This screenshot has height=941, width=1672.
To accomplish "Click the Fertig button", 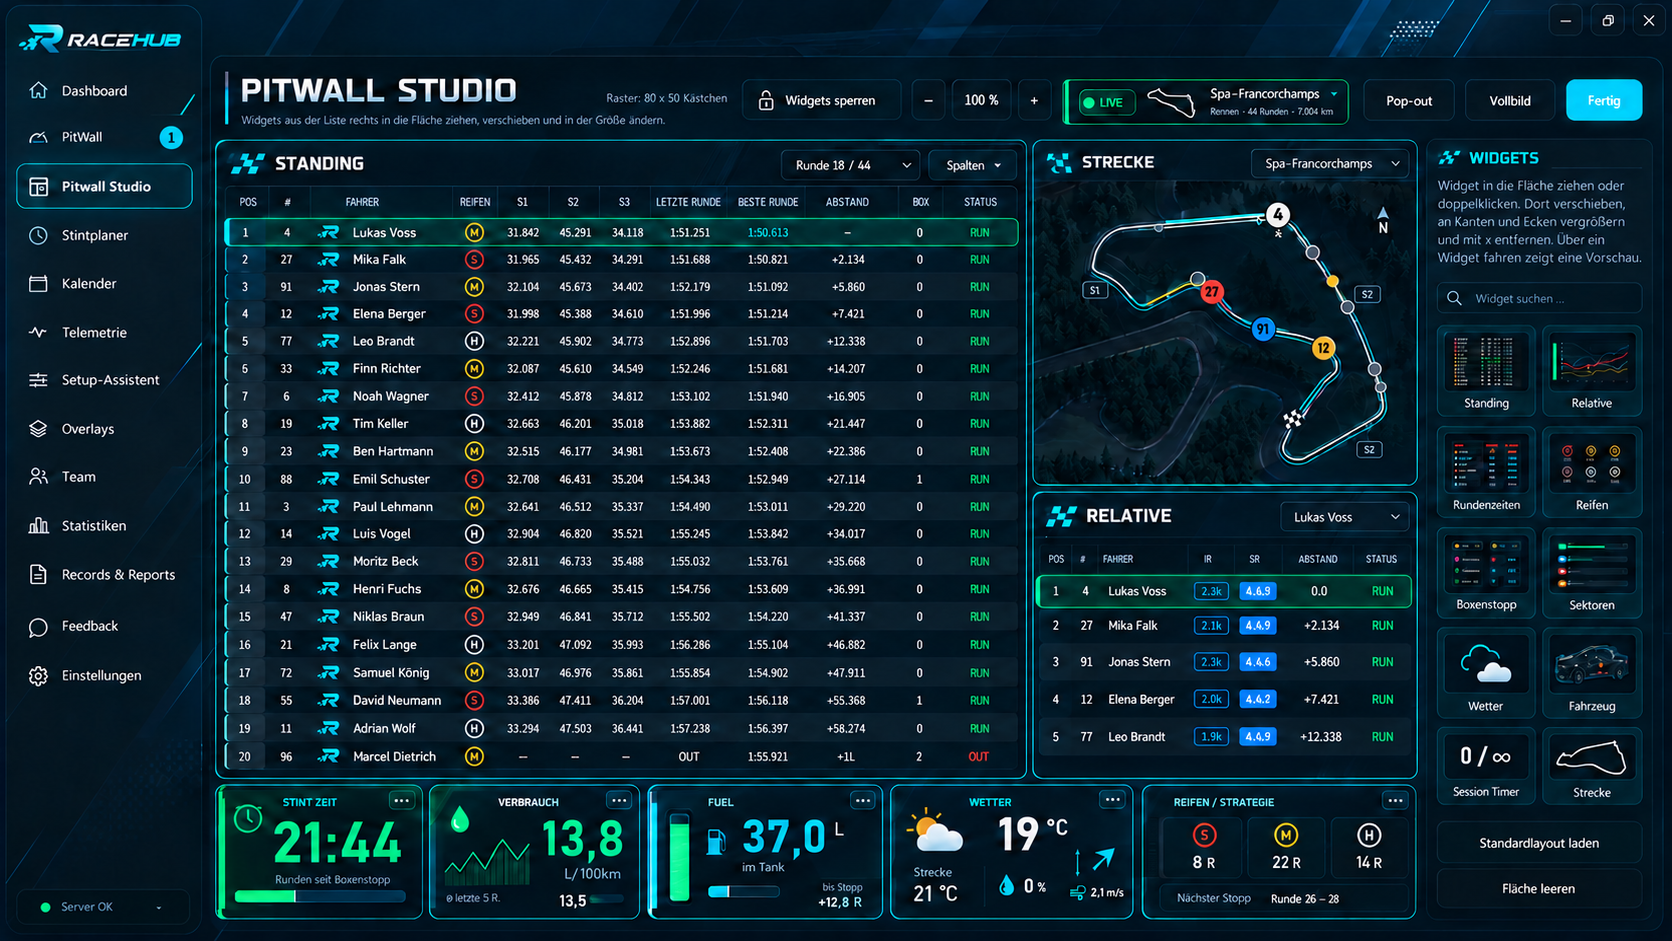I will [1604, 100].
